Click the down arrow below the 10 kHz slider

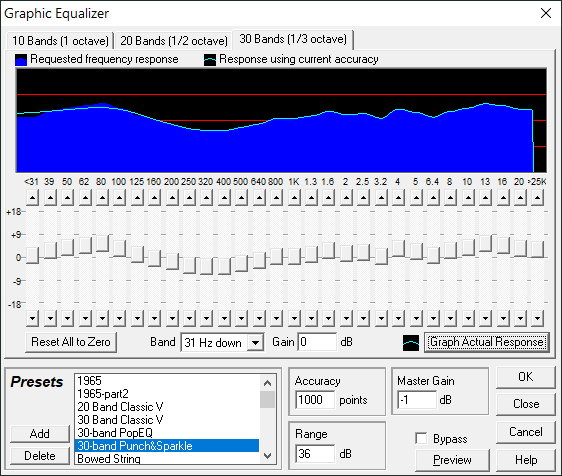(468, 318)
